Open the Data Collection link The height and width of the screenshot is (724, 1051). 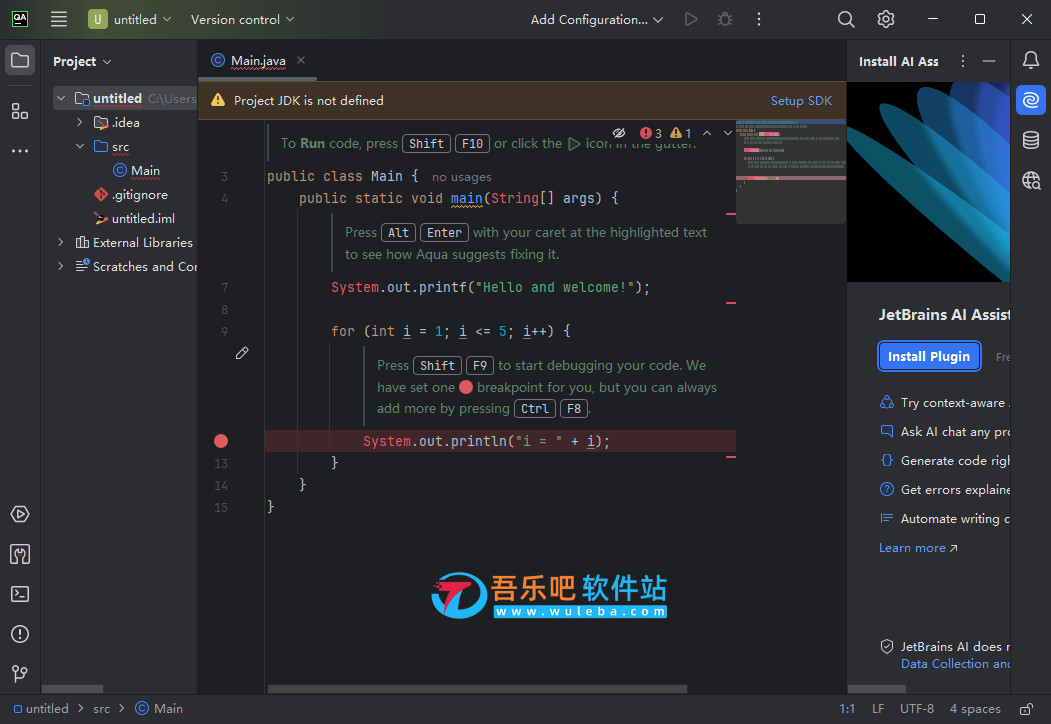coord(955,664)
